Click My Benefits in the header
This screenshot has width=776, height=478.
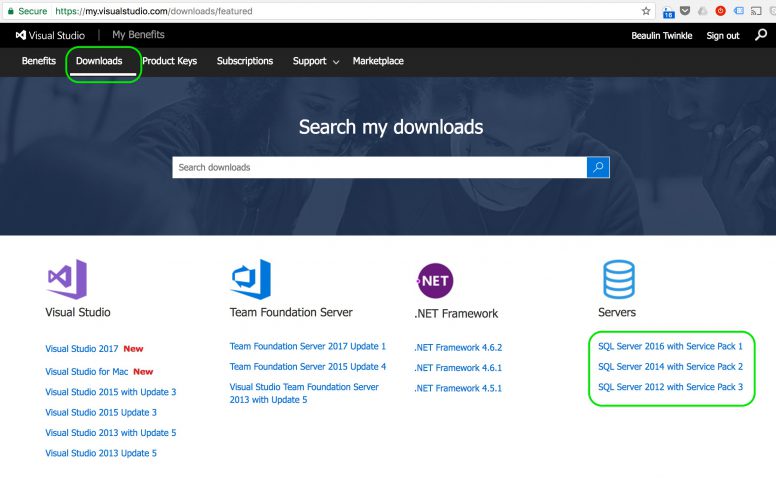click(x=138, y=35)
